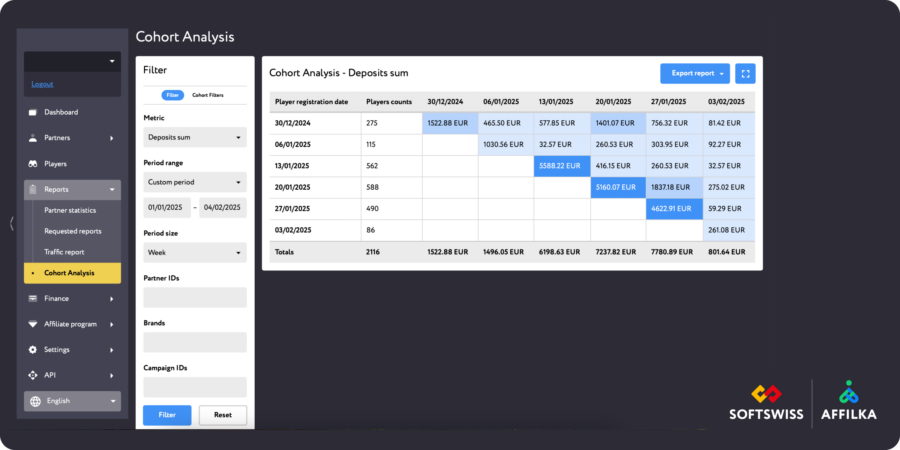Click the Export report button

tap(694, 73)
